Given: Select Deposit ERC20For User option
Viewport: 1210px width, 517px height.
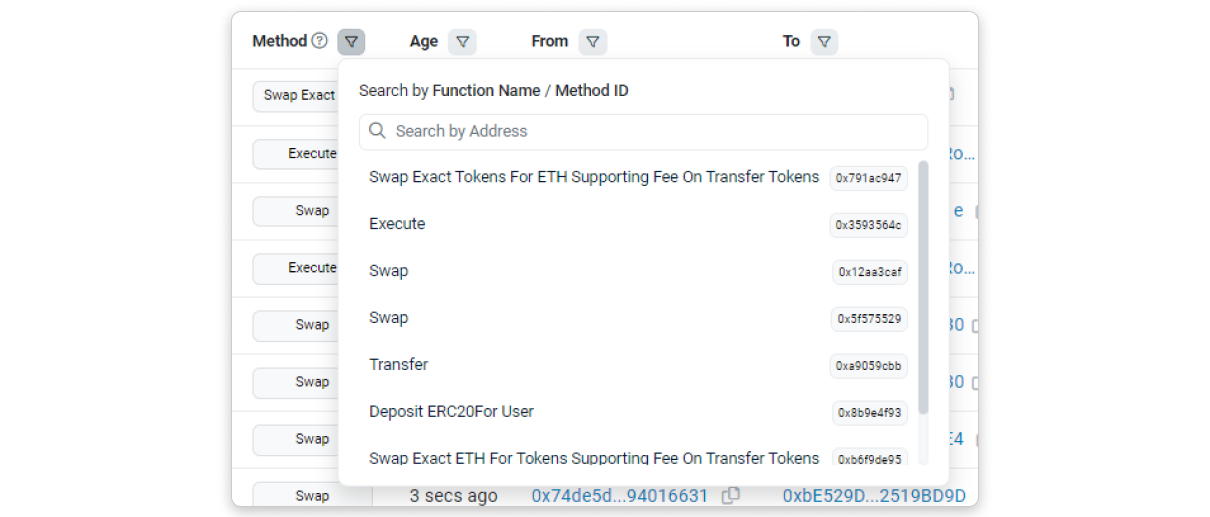Looking at the screenshot, I should pos(451,412).
